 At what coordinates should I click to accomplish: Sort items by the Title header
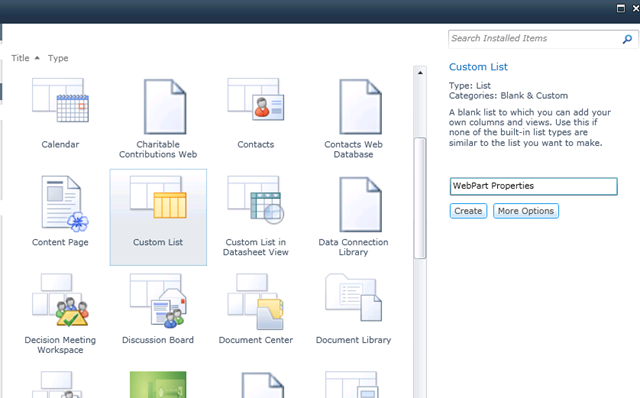[x=20, y=58]
